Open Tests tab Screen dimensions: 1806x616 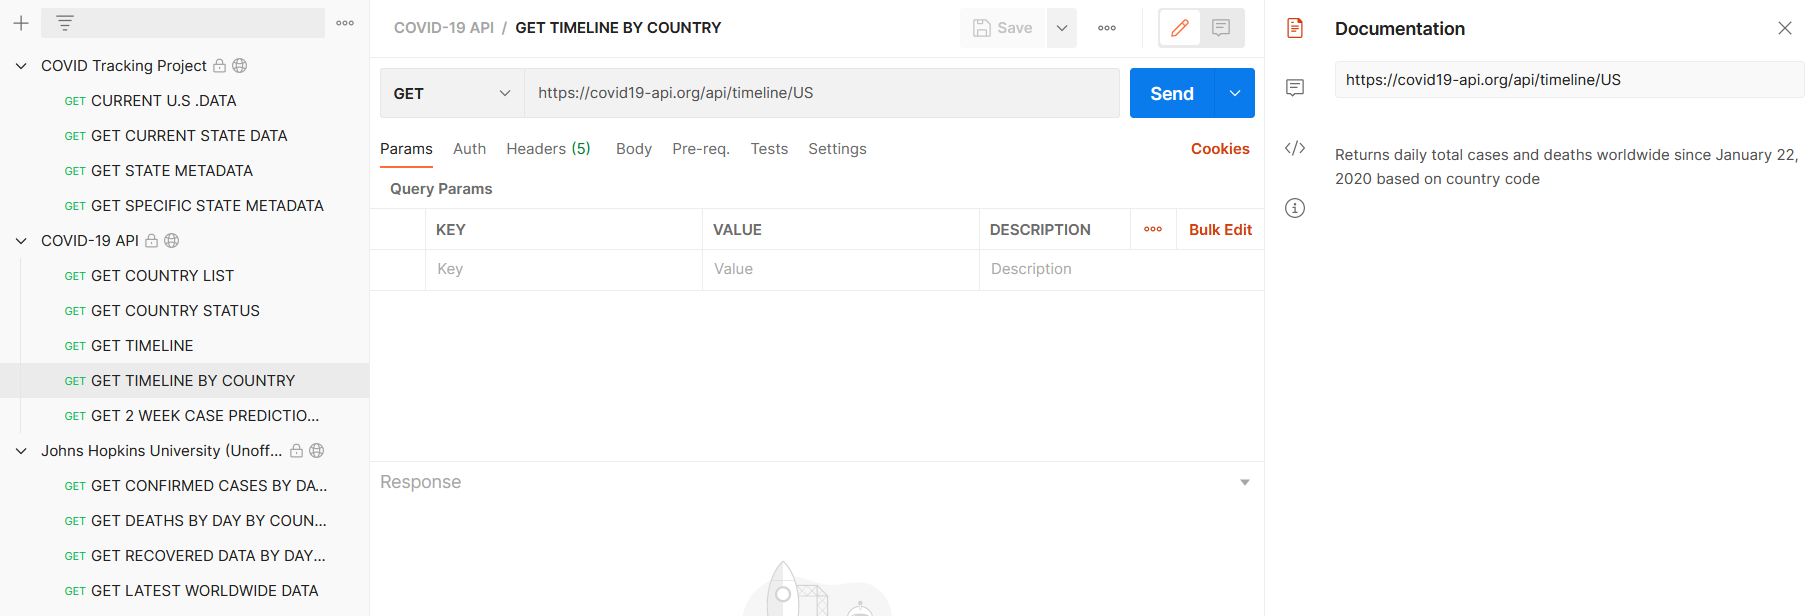[769, 149]
